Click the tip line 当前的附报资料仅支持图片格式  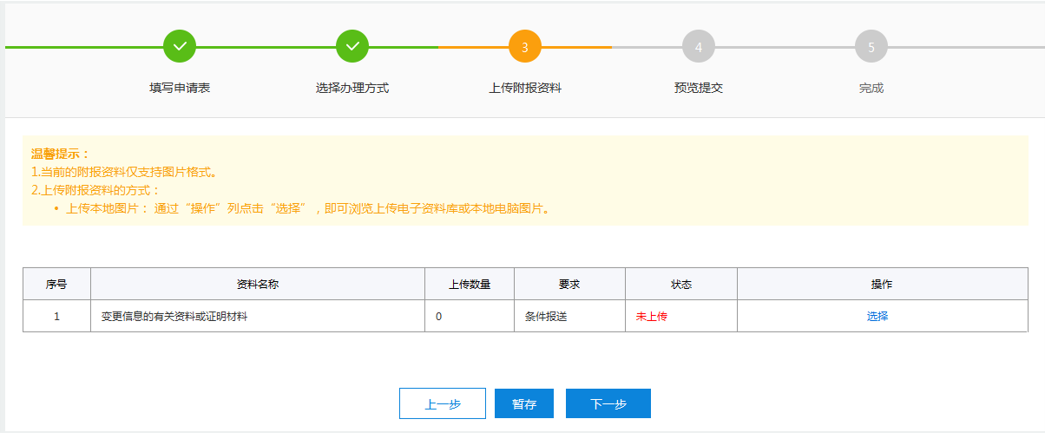[x=124, y=172]
